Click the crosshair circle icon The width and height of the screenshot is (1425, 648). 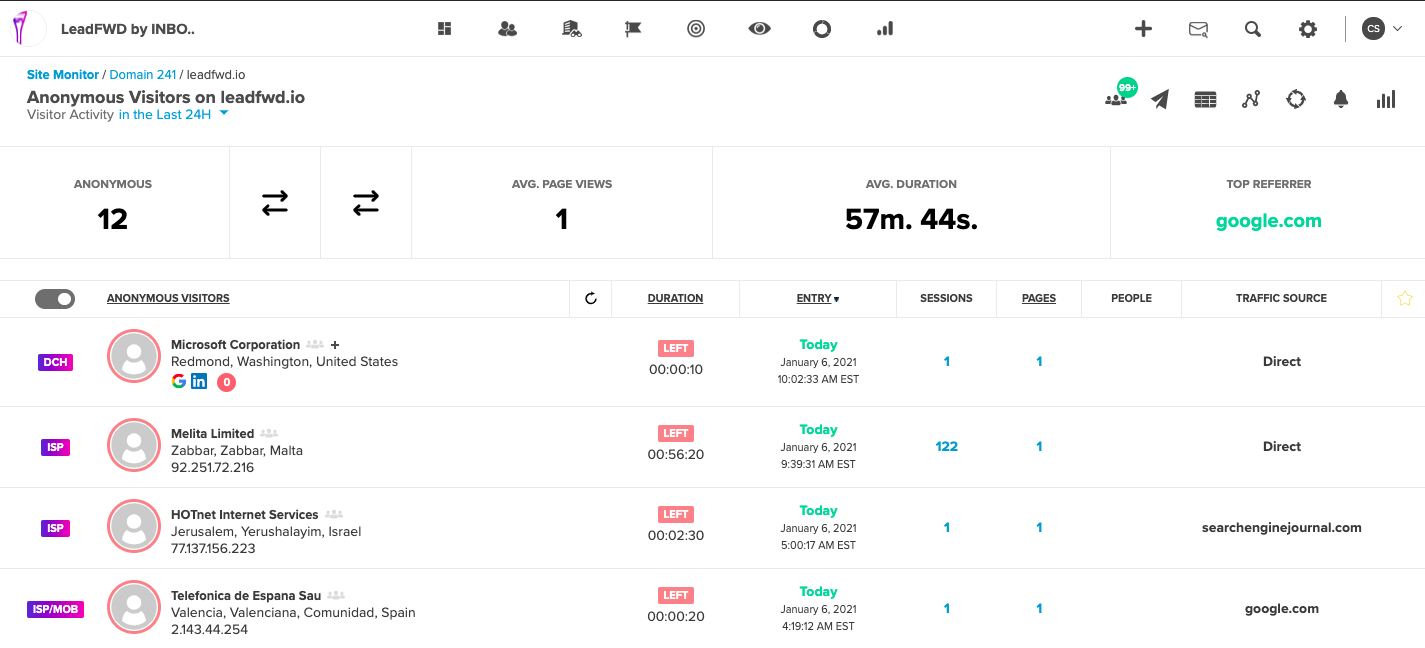(x=1296, y=99)
